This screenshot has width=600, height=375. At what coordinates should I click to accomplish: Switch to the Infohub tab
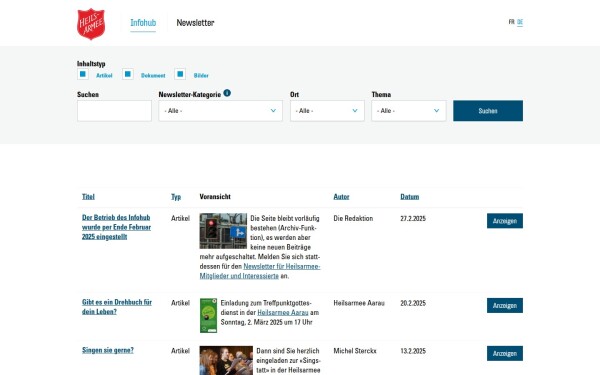pyautogui.click(x=143, y=23)
